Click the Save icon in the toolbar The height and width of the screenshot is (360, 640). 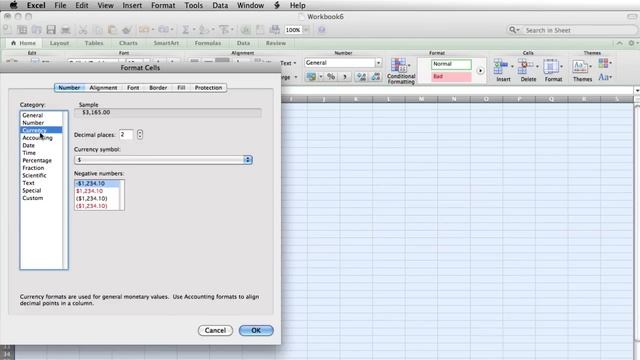tap(51, 30)
